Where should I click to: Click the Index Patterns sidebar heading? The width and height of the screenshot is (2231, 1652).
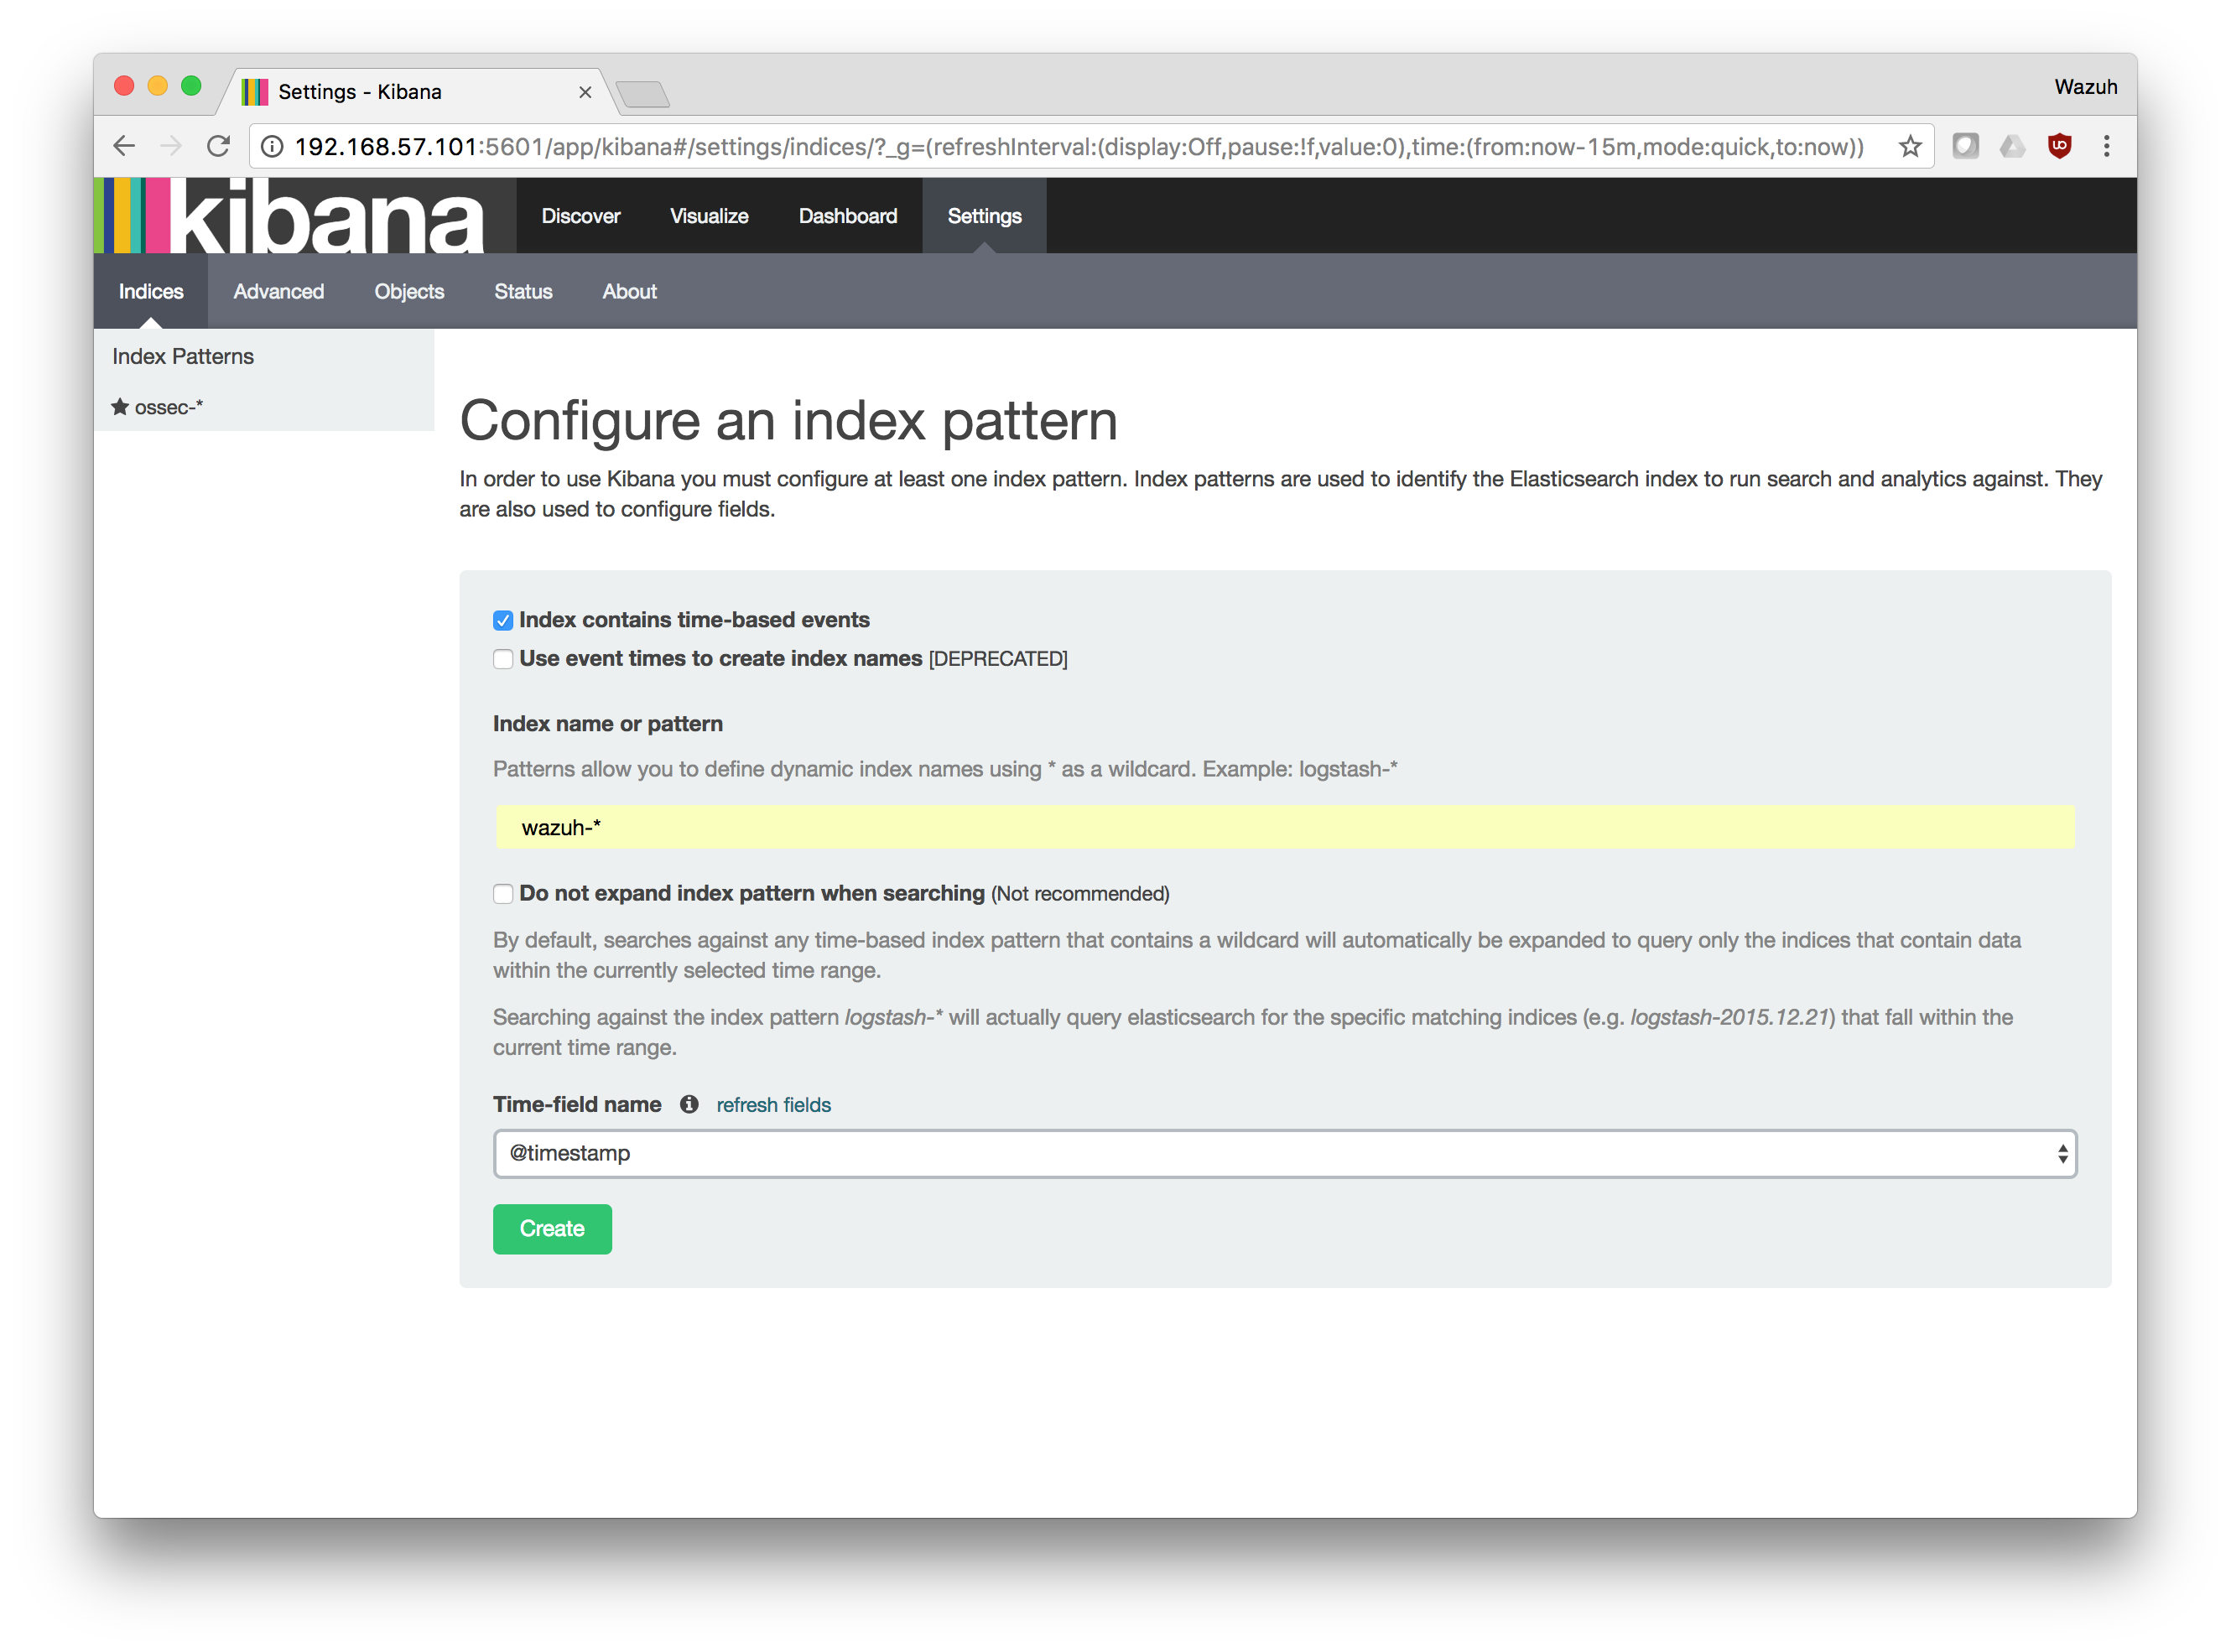[x=183, y=356]
